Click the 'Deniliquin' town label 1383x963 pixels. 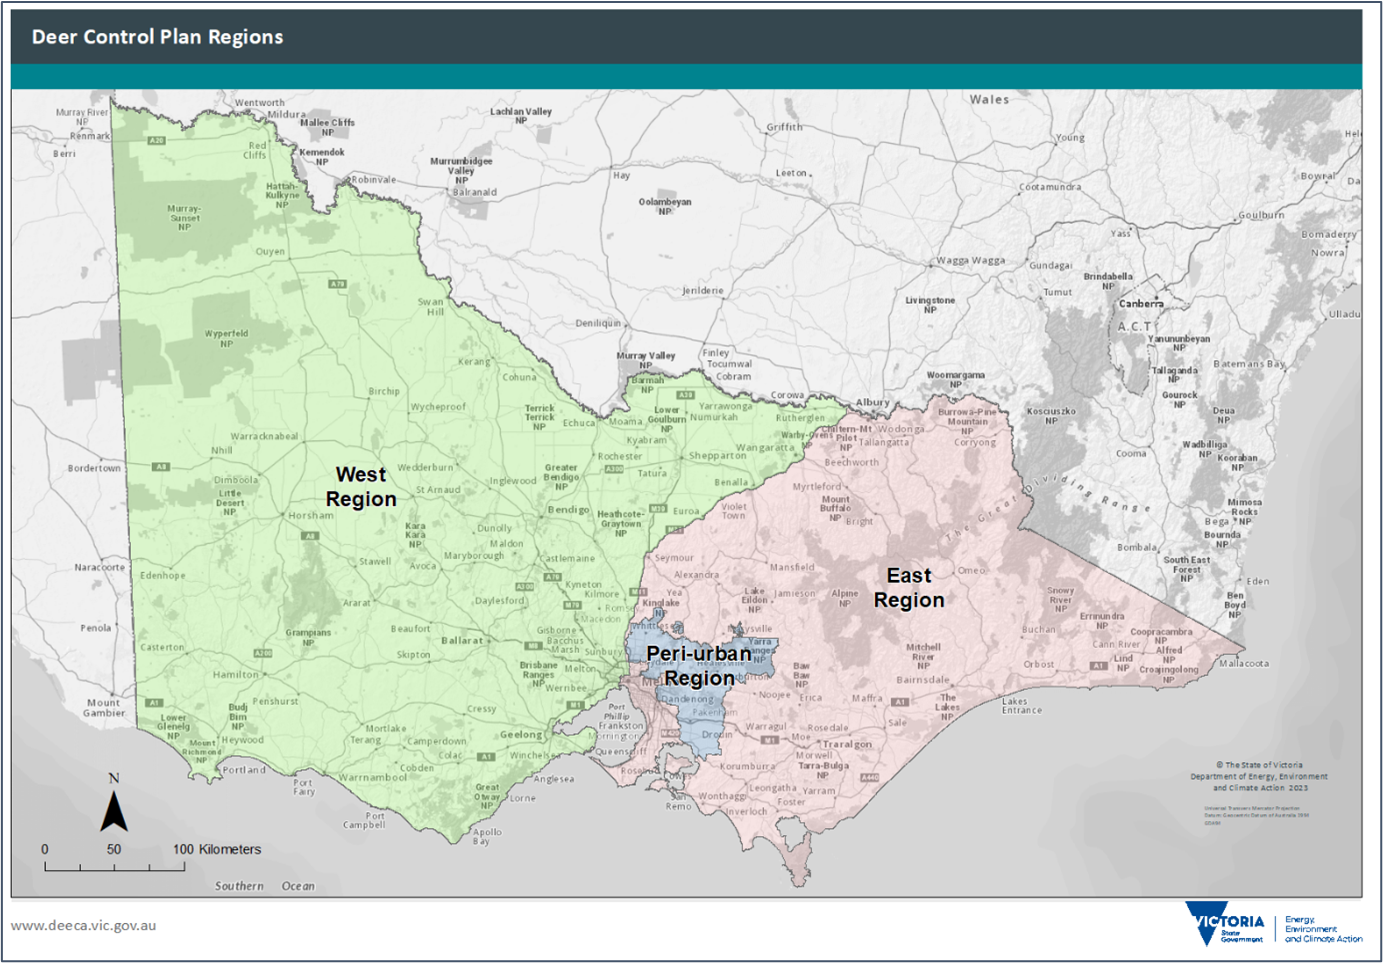[598, 323]
